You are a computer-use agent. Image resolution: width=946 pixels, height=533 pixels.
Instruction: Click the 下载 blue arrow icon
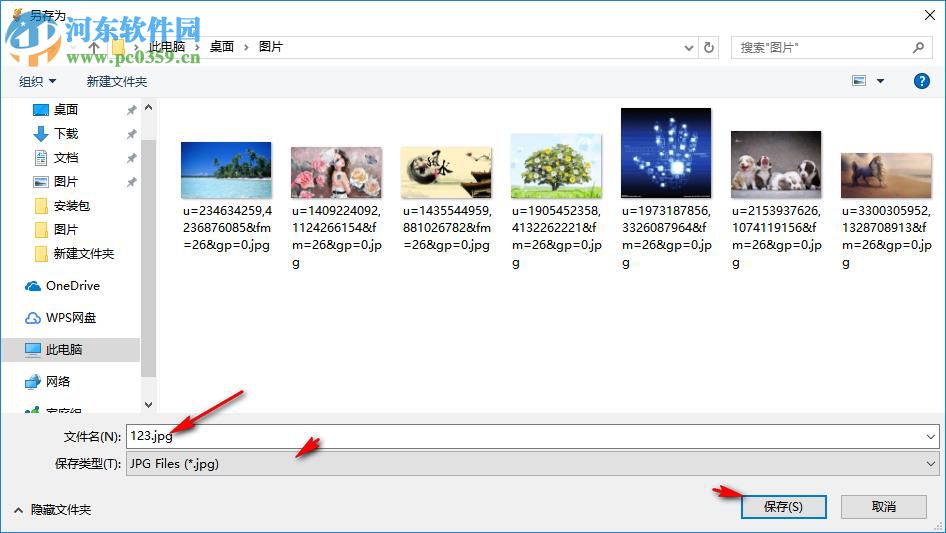coord(40,133)
